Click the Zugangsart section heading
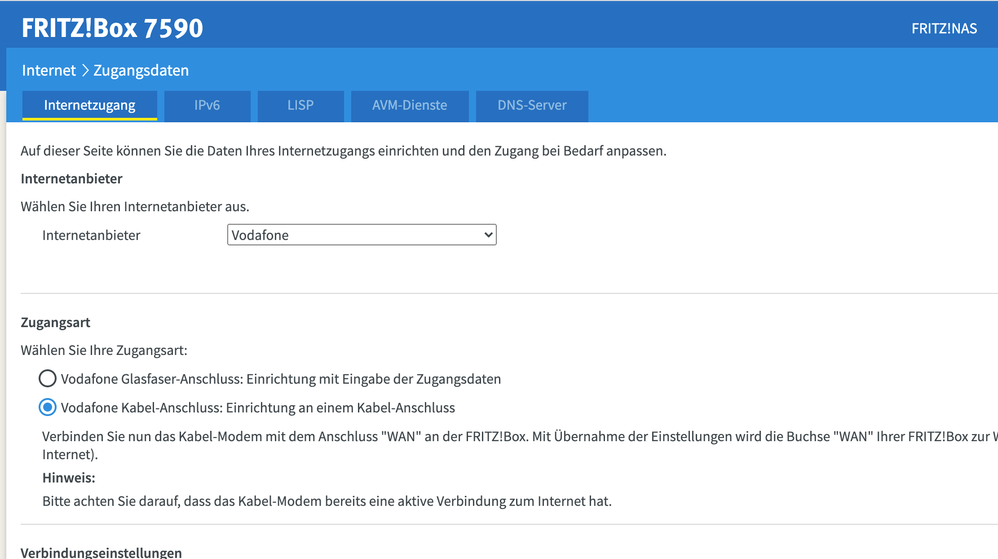Screen dimensions: 998x559 tap(56, 323)
